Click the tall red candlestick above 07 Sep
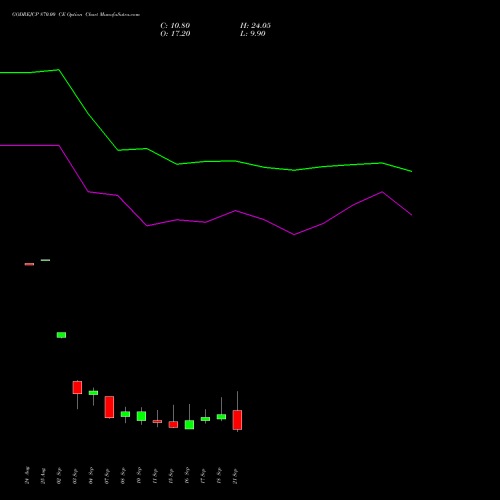500x500 pixels. 109,407
